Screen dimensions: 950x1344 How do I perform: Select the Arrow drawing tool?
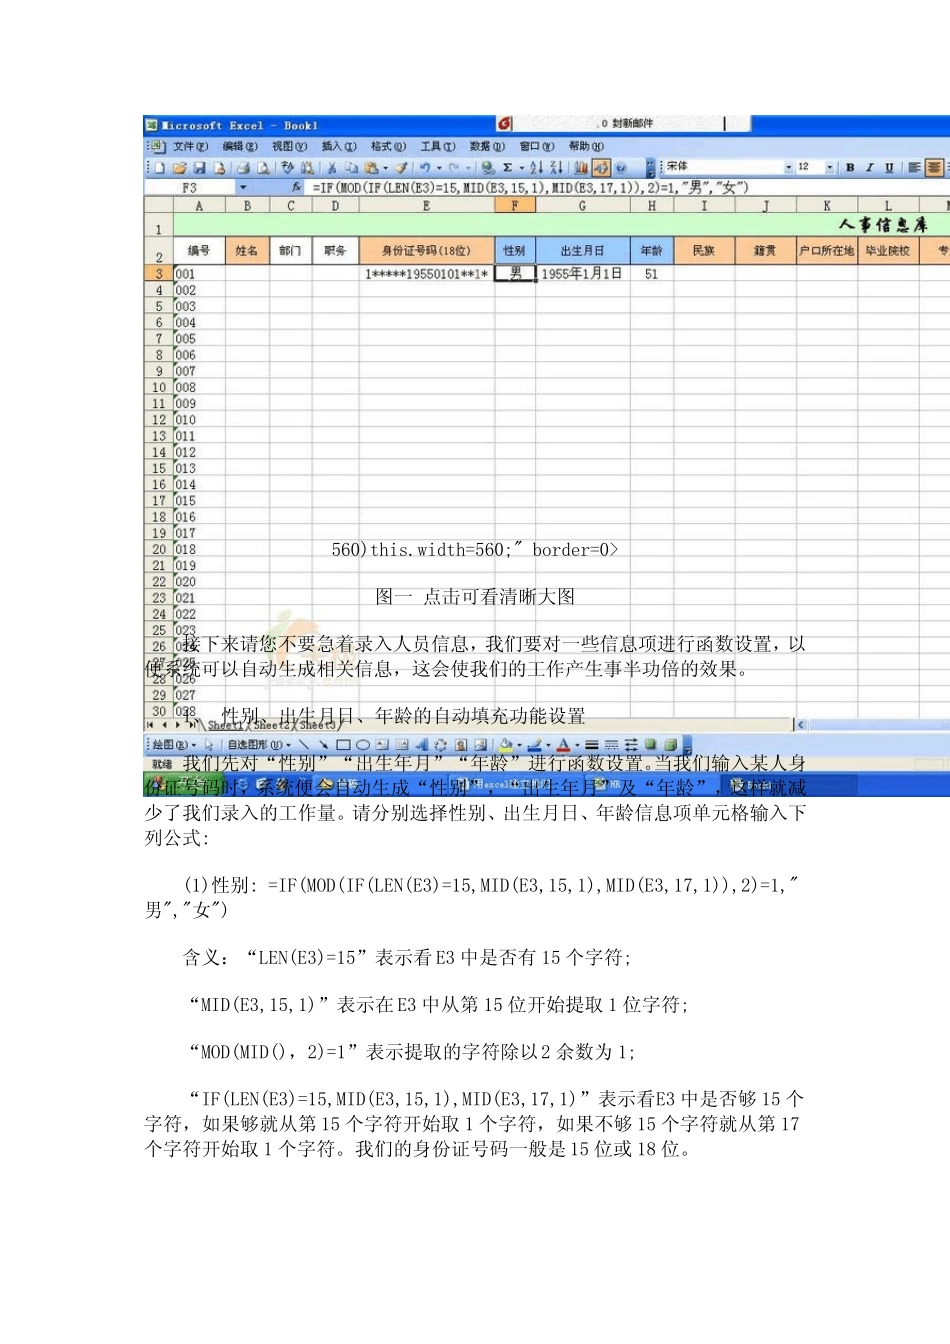point(323,744)
